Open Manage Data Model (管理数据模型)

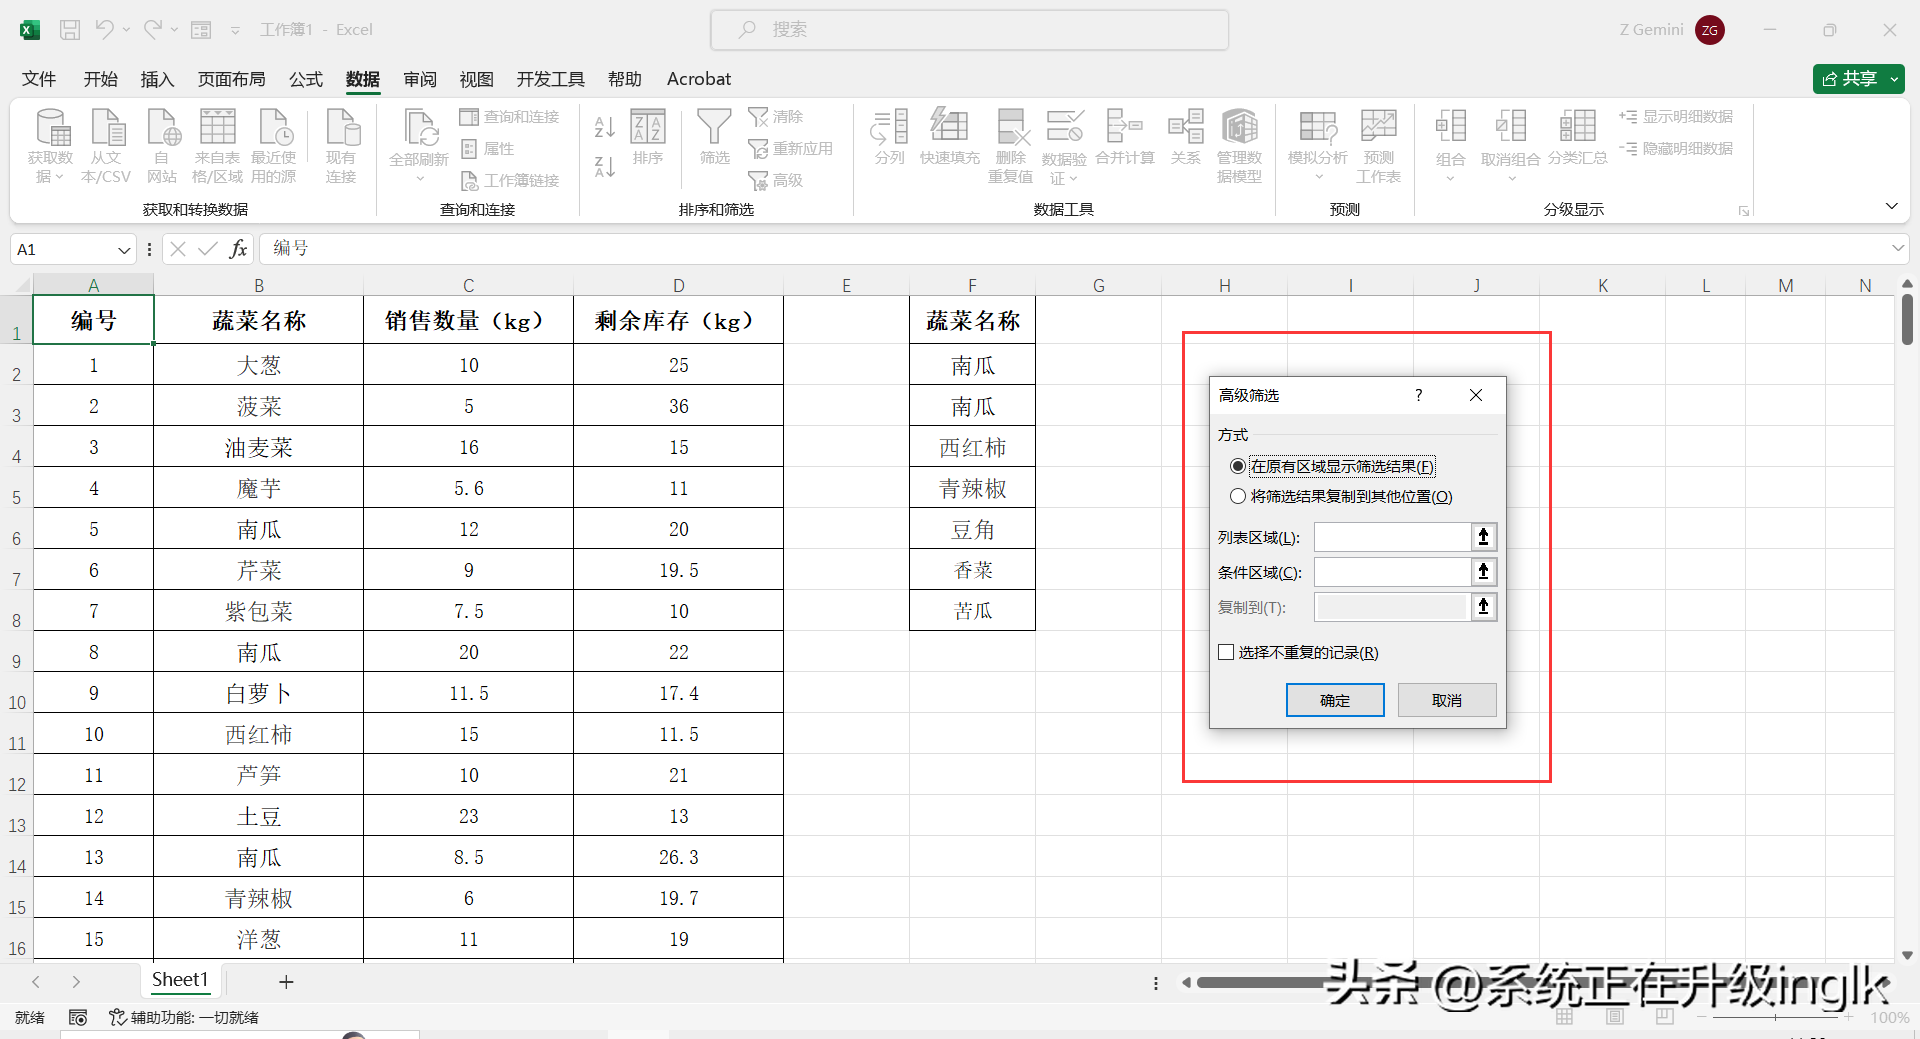(x=1240, y=146)
